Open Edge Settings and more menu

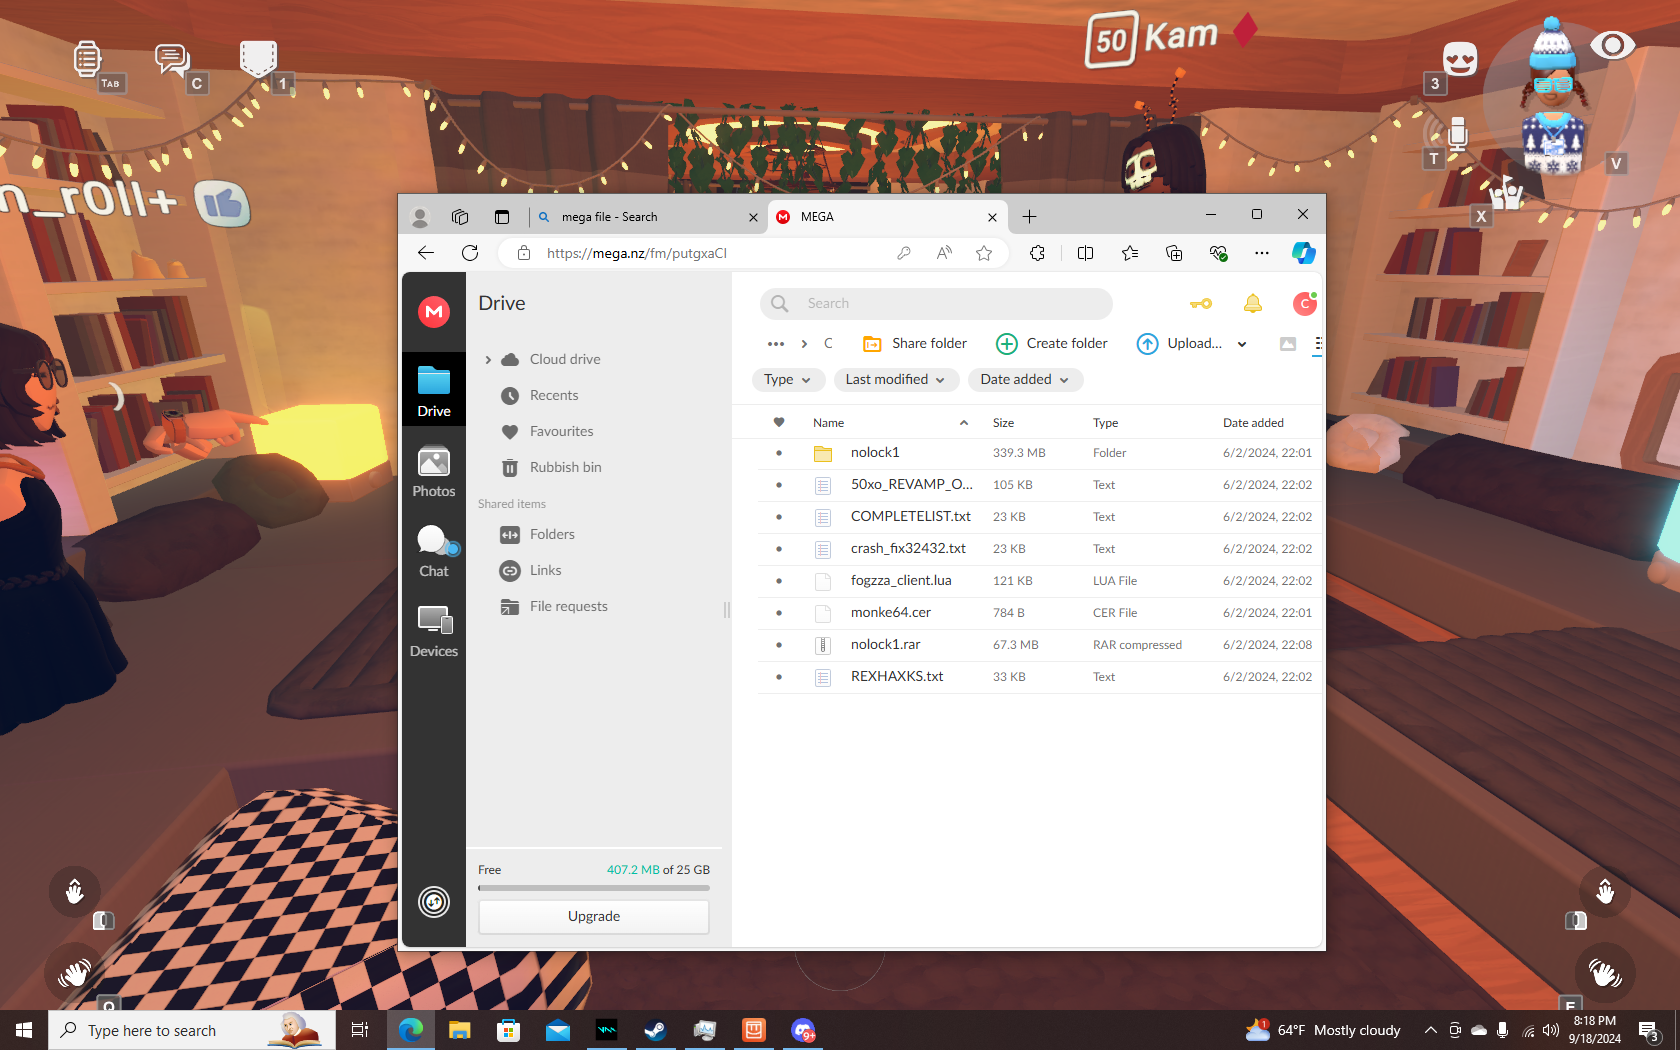coord(1262,253)
